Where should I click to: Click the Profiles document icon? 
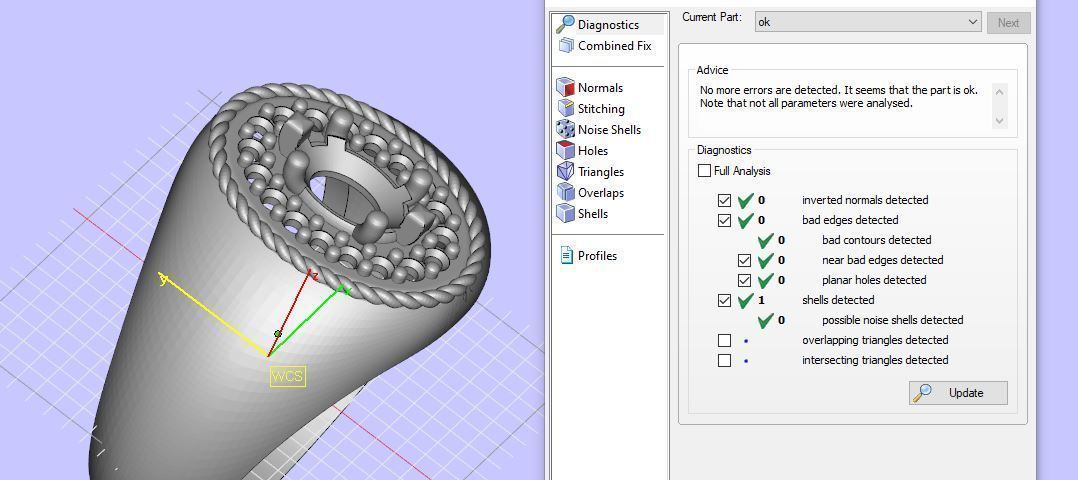pos(566,255)
